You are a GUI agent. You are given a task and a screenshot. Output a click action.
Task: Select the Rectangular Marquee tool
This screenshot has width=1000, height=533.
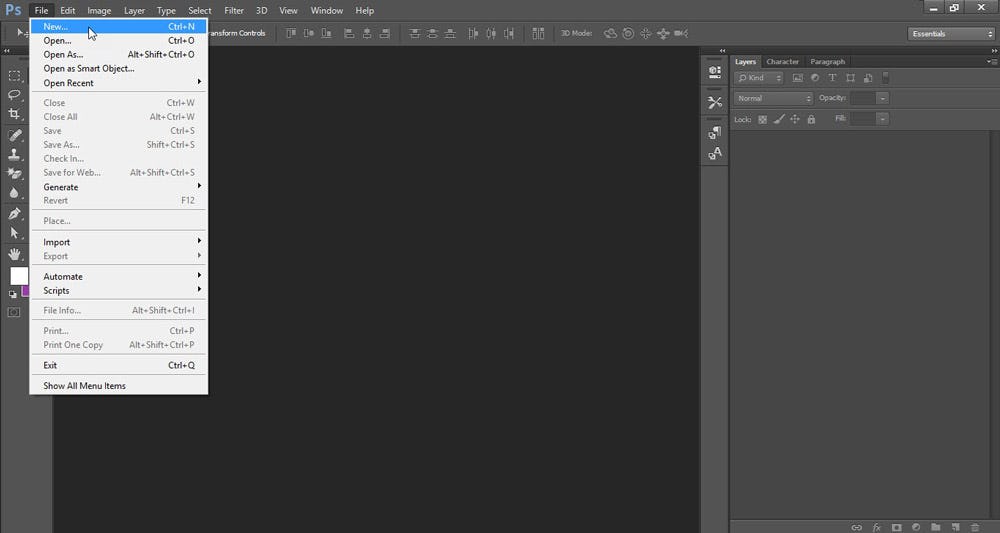pos(14,75)
